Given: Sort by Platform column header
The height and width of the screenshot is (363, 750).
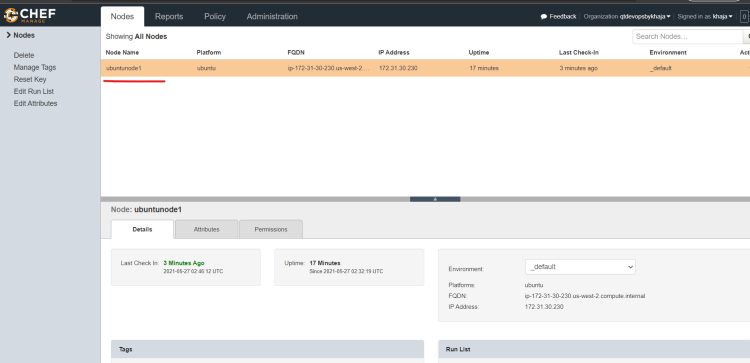Looking at the screenshot, I should [209, 53].
